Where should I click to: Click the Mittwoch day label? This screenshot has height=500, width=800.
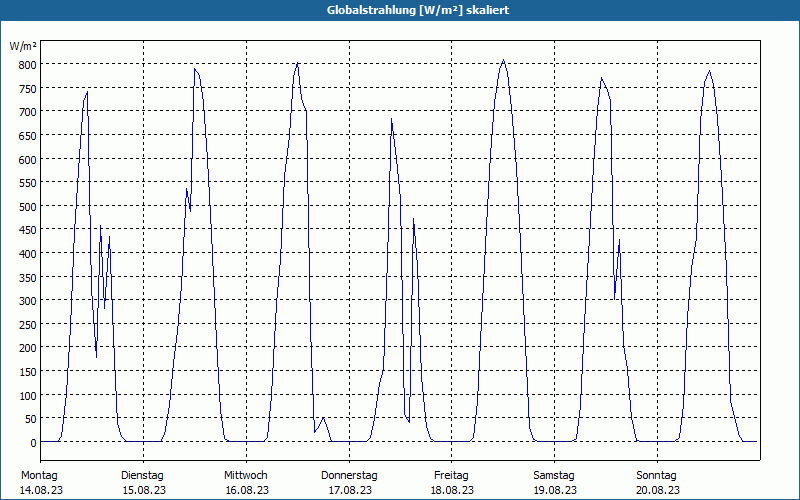[246, 476]
